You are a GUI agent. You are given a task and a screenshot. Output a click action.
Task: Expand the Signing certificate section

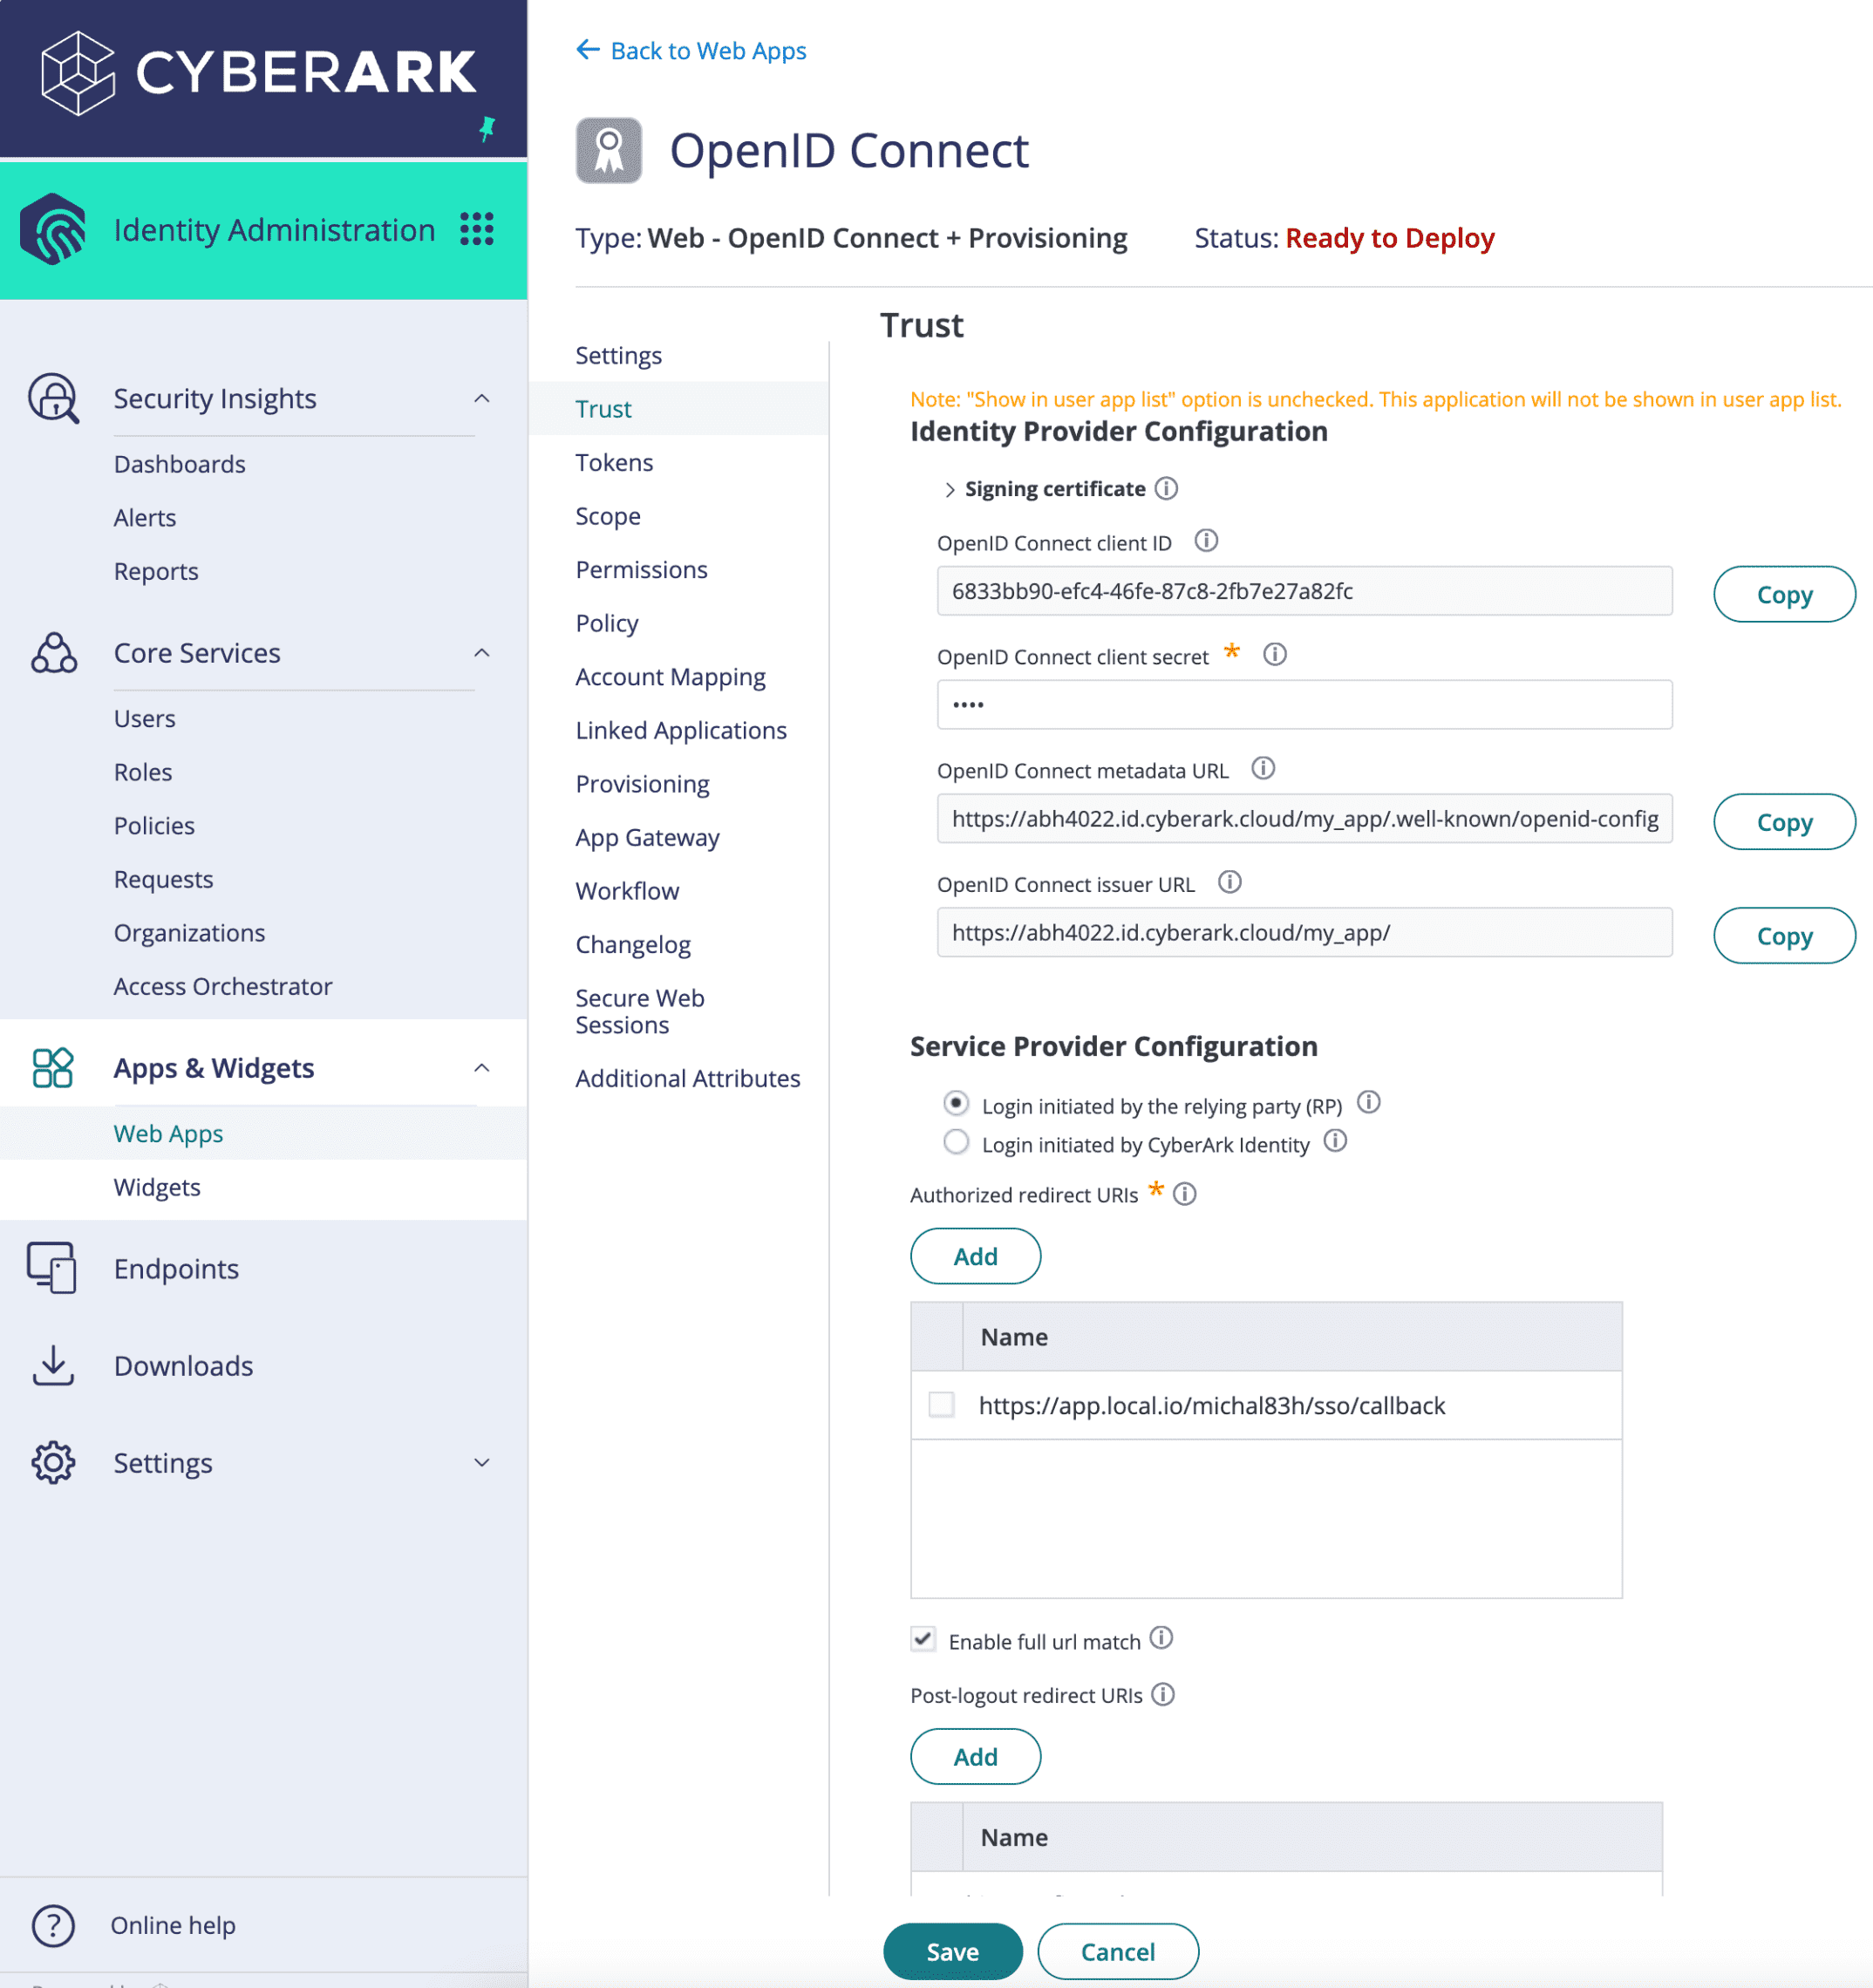pos(950,490)
